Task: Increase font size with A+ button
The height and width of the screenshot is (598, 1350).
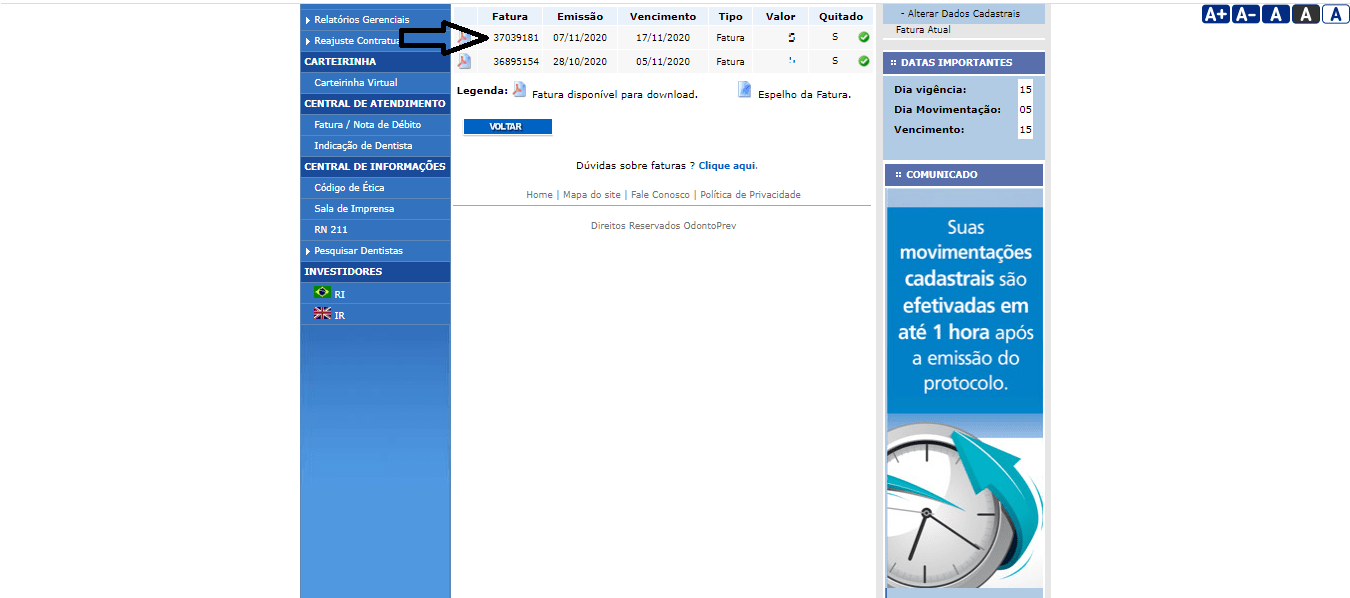Action: tap(1215, 14)
